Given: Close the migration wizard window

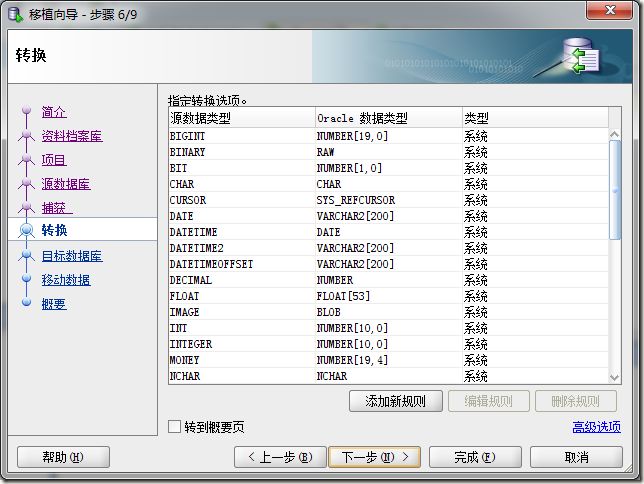Looking at the screenshot, I should (x=610, y=10).
